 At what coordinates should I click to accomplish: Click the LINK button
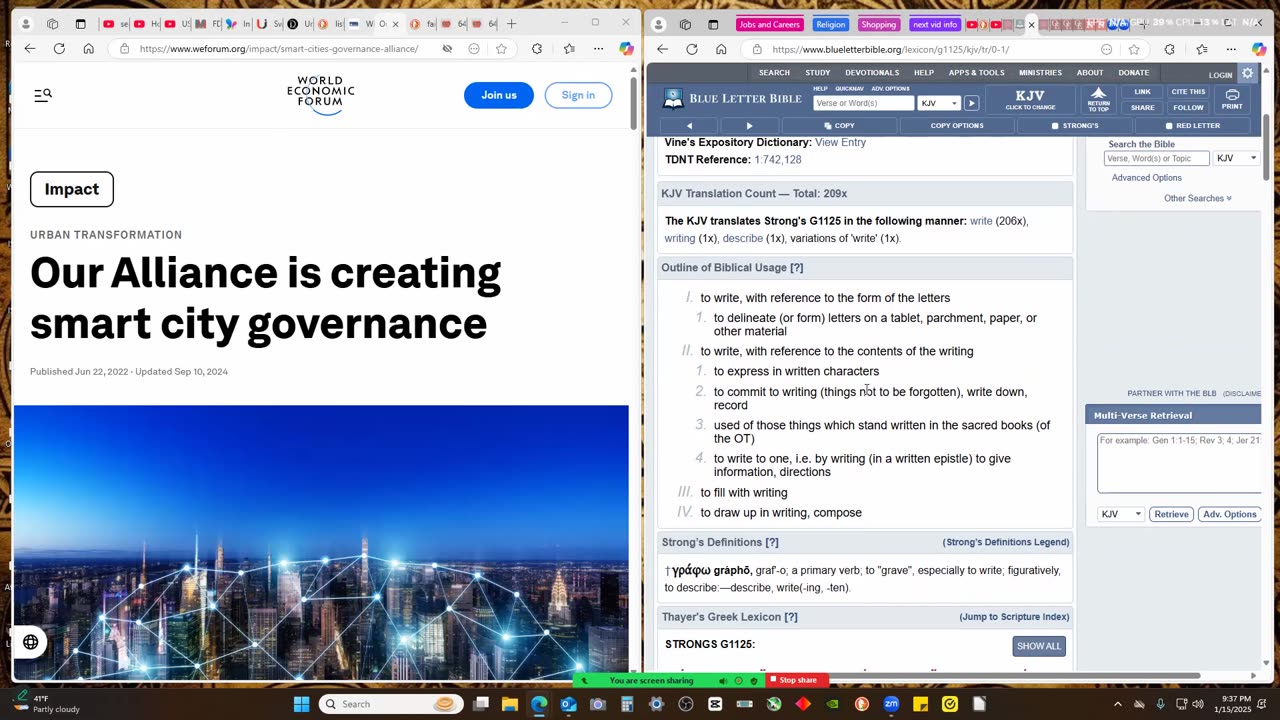(x=1142, y=92)
